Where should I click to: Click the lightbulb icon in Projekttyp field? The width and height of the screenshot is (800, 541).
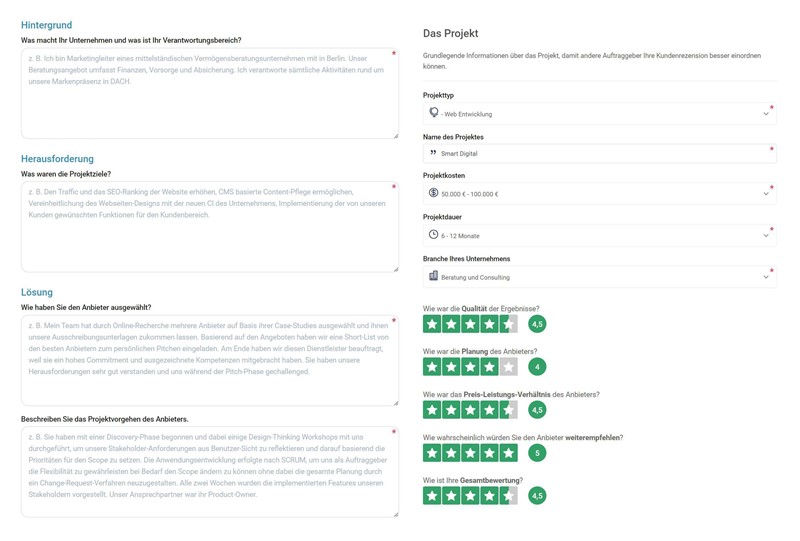[434, 112]
